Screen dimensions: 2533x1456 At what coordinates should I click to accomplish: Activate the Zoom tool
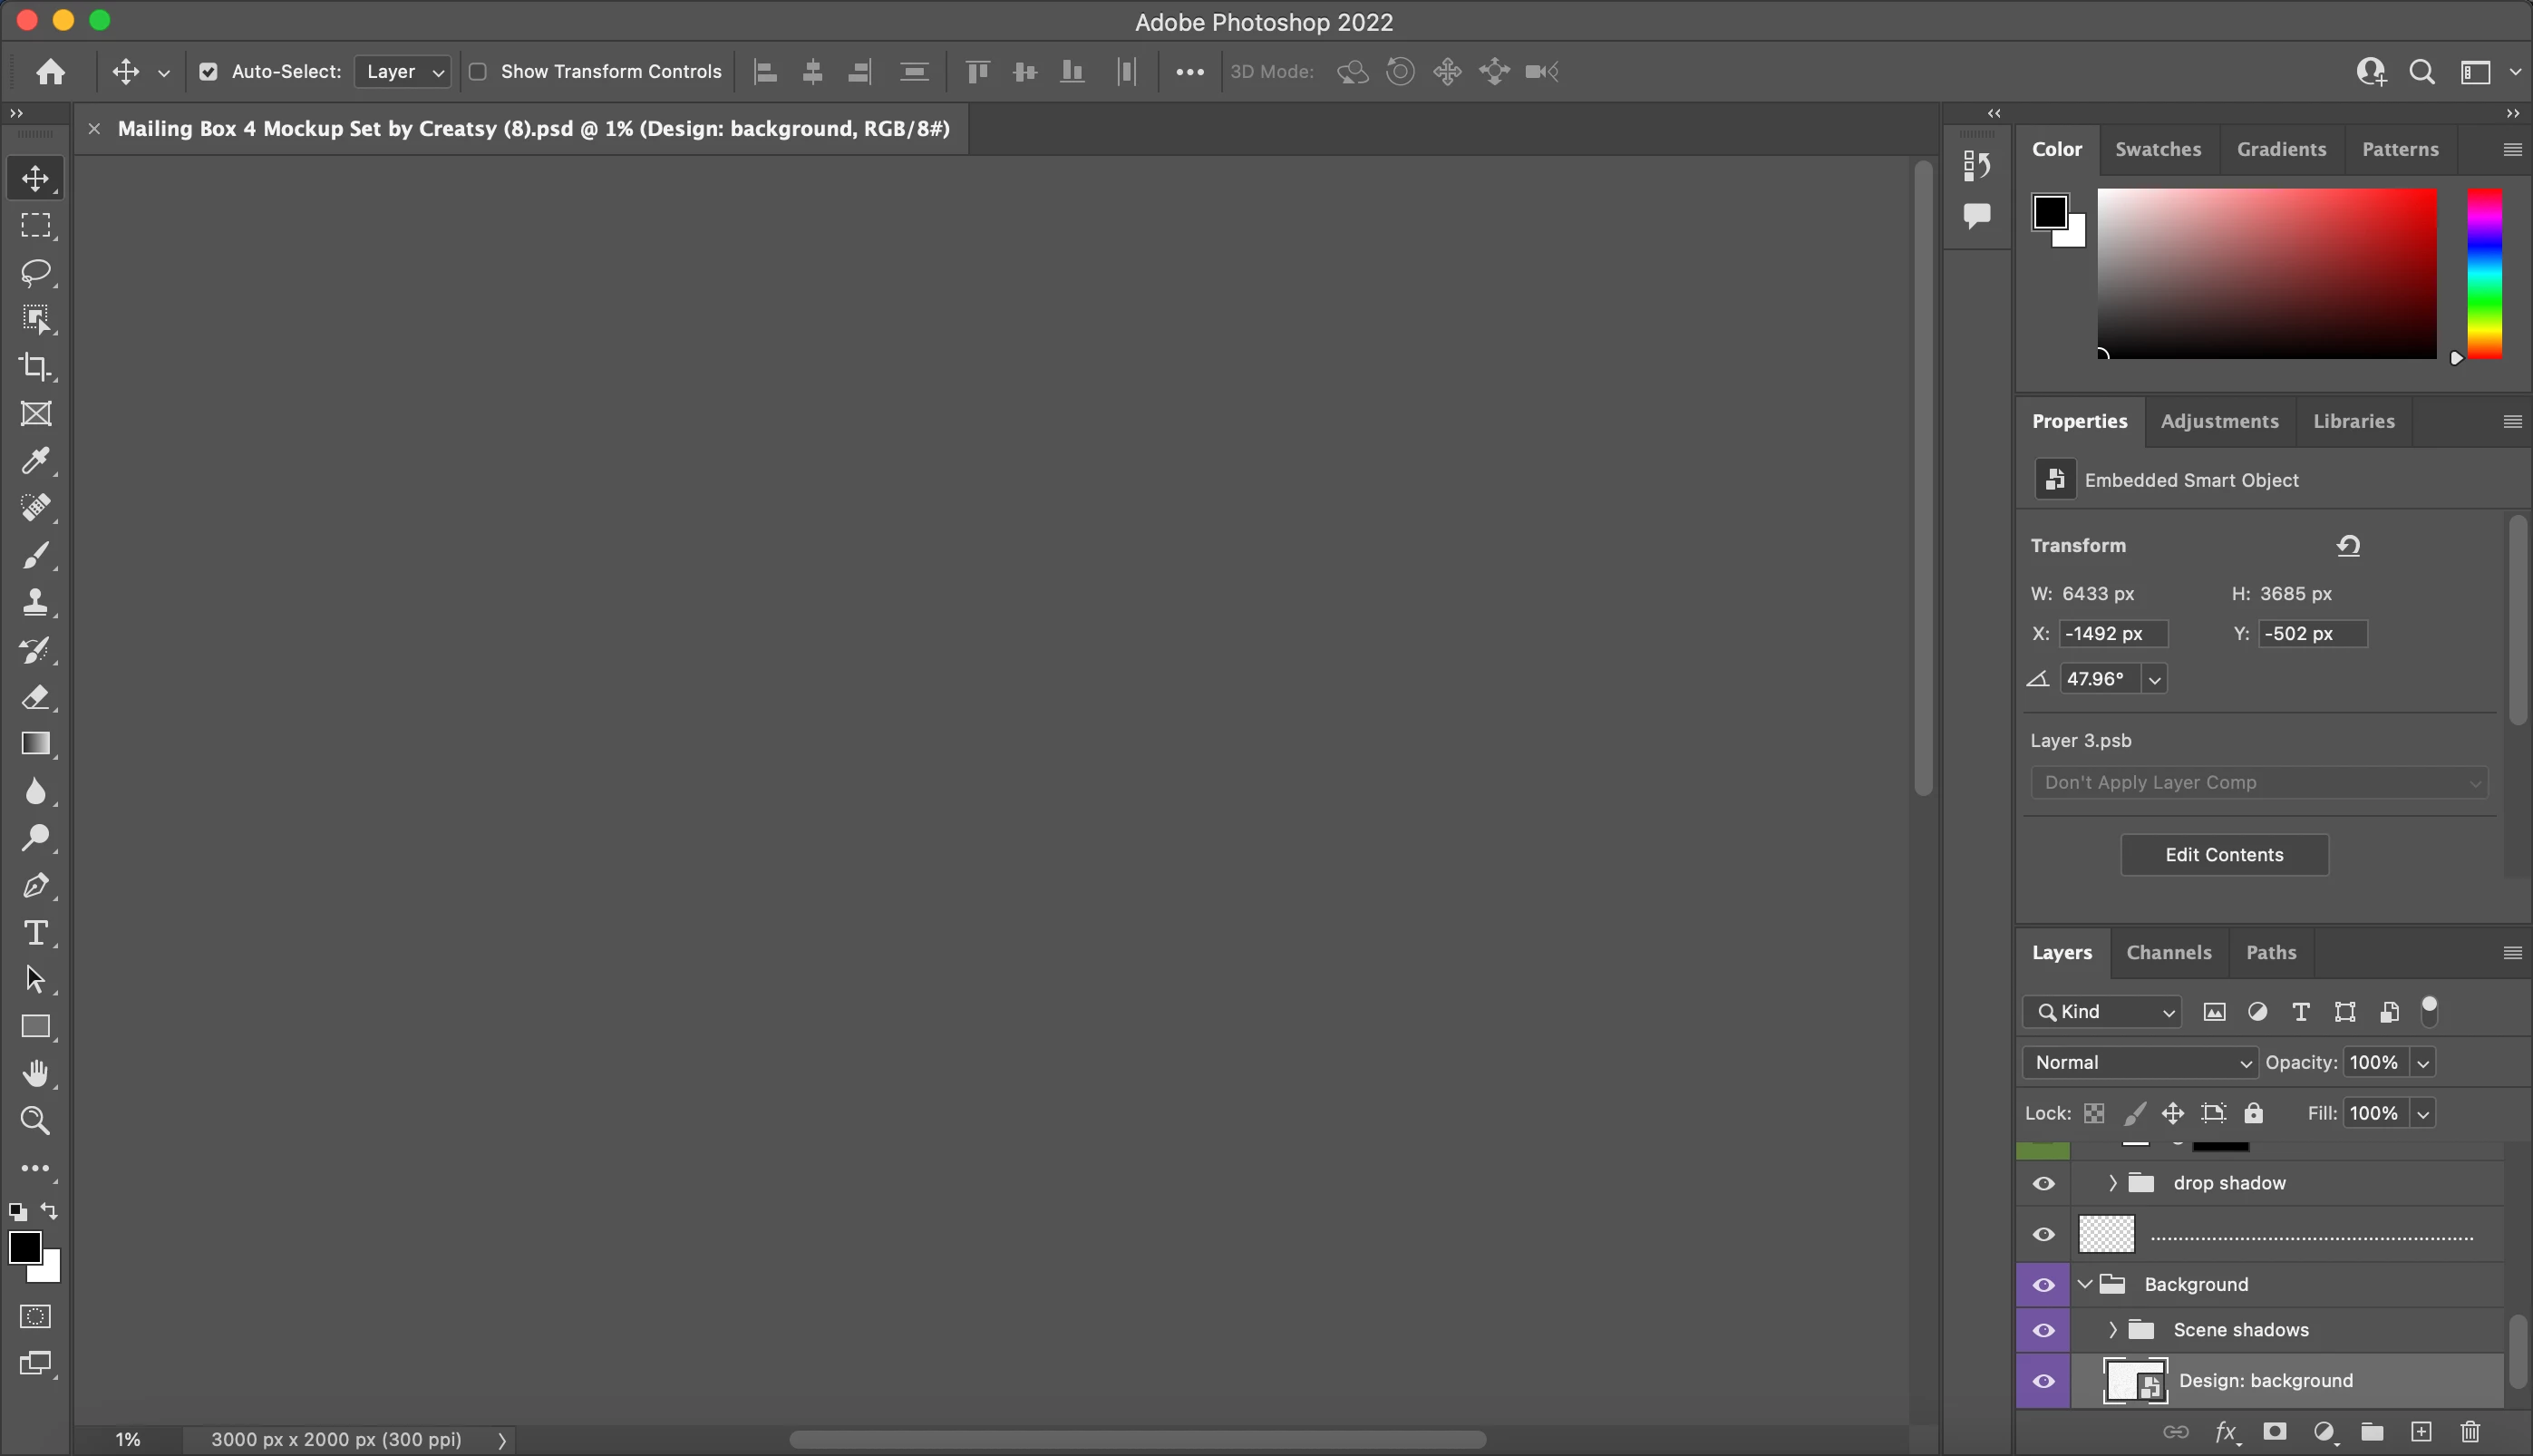point(36,1120)
